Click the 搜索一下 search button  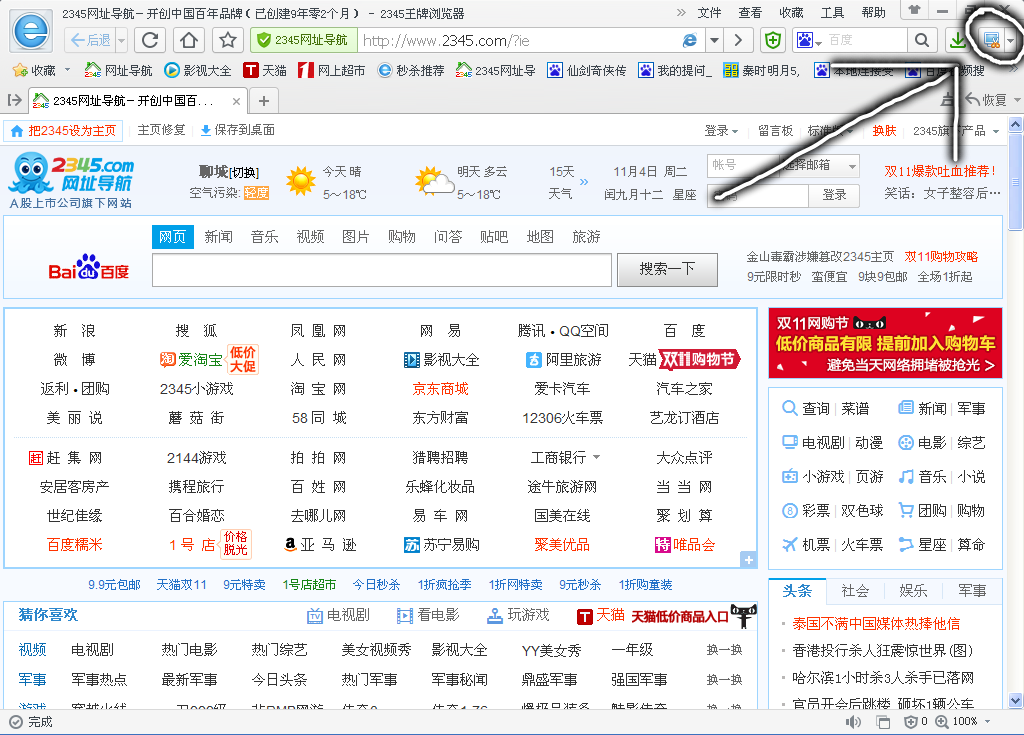click(667, 269)
